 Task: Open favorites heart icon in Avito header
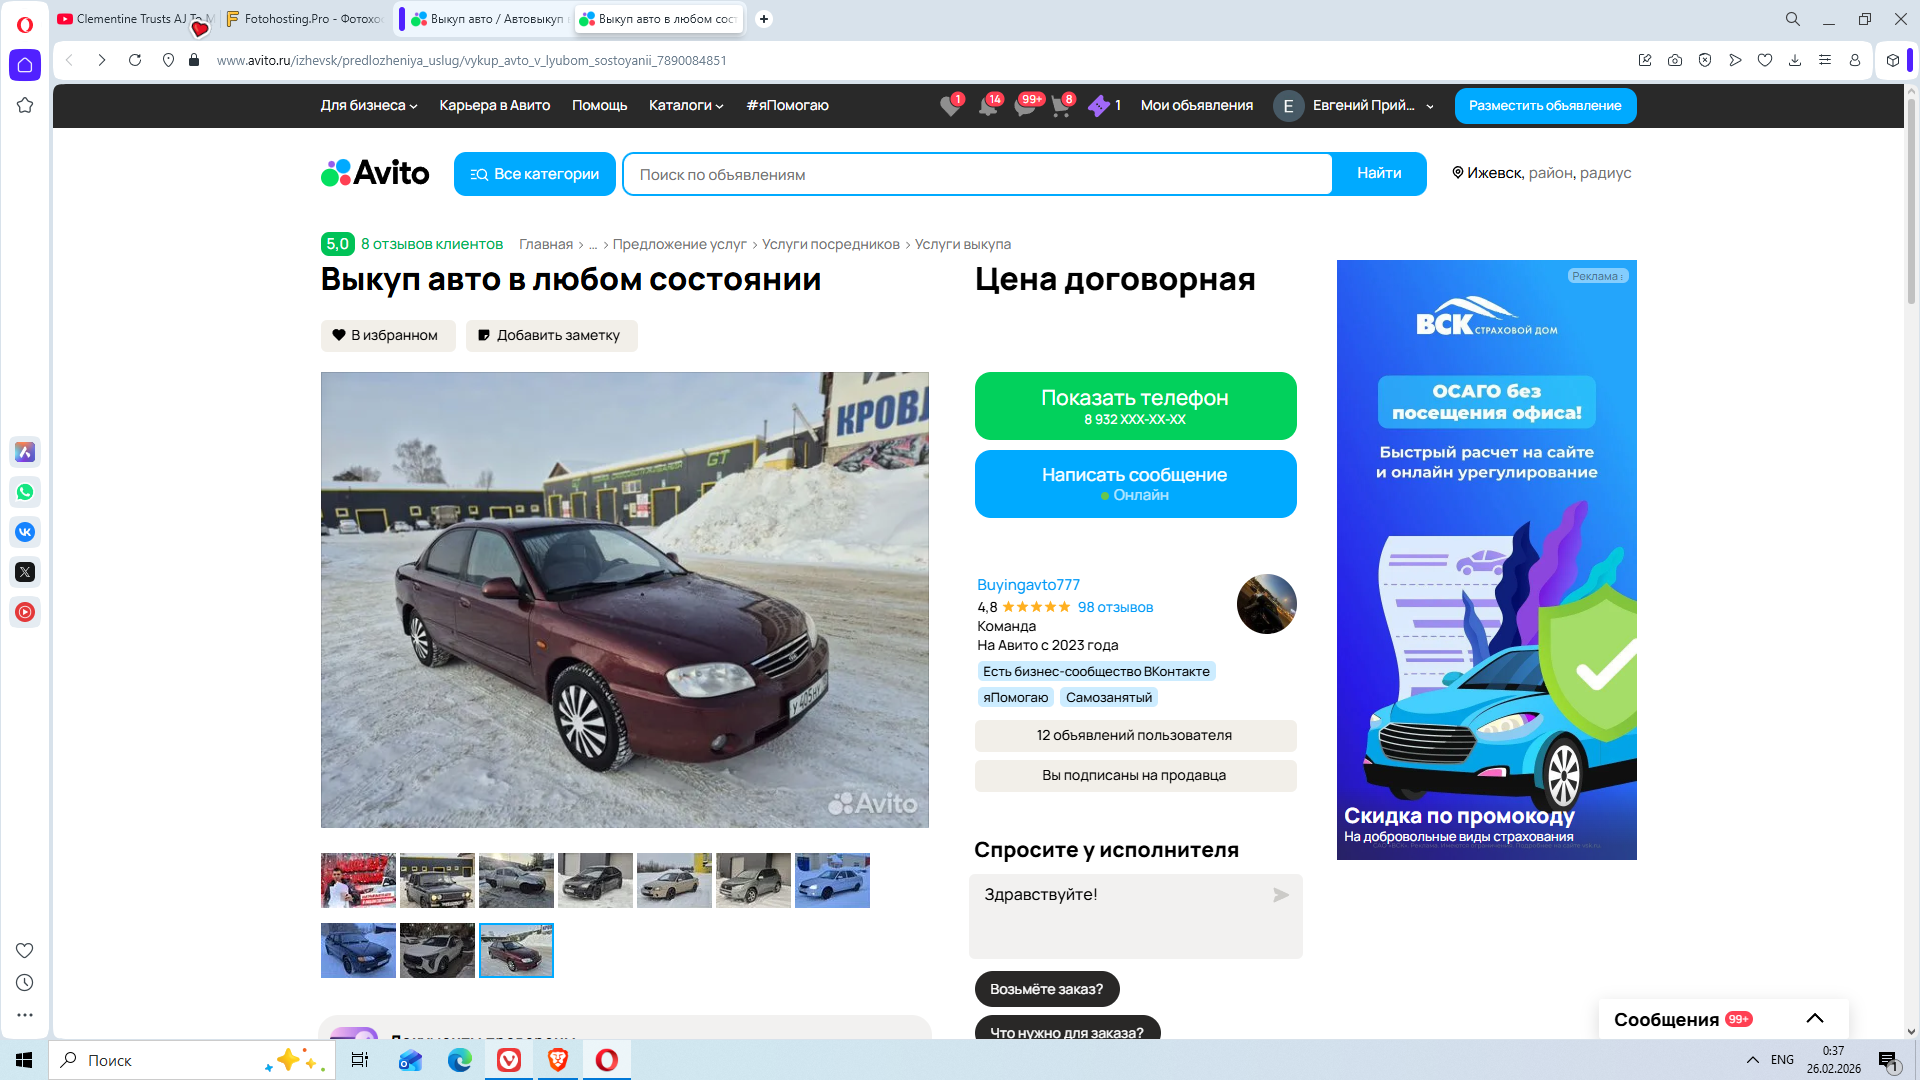coord(949,106)
